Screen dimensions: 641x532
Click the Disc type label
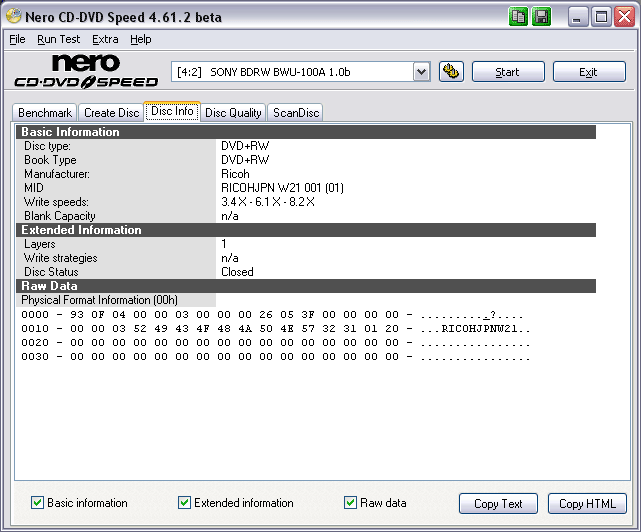(47, 146)
